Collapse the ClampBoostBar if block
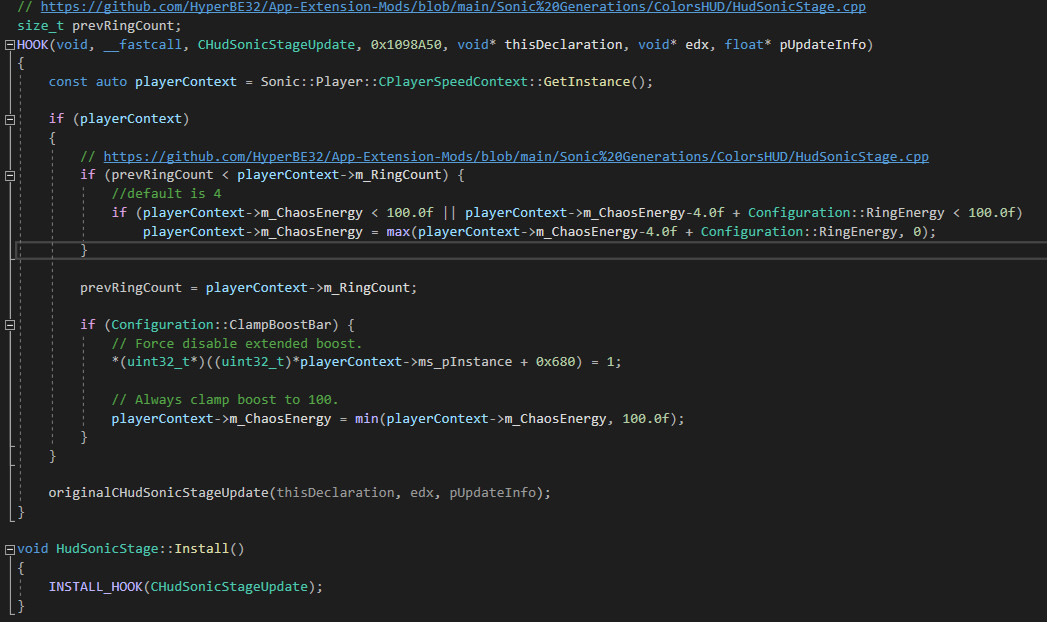Screen dimensions: 1047x622 (x=9, y=325)
